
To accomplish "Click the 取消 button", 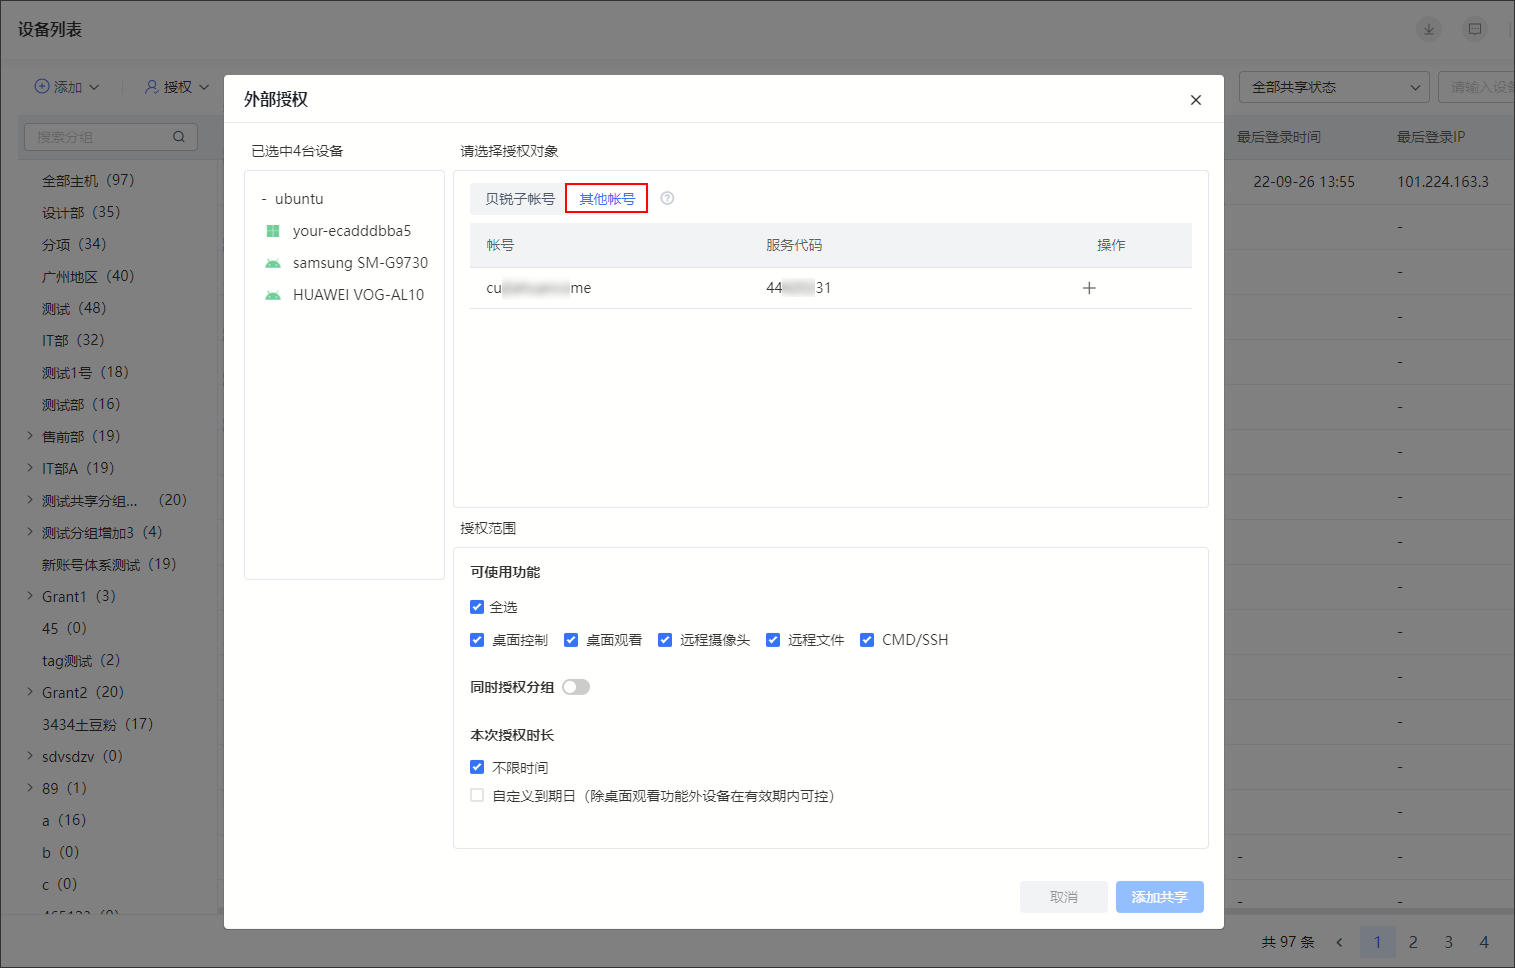I will pyautogui.click(x=1063, y=897).
